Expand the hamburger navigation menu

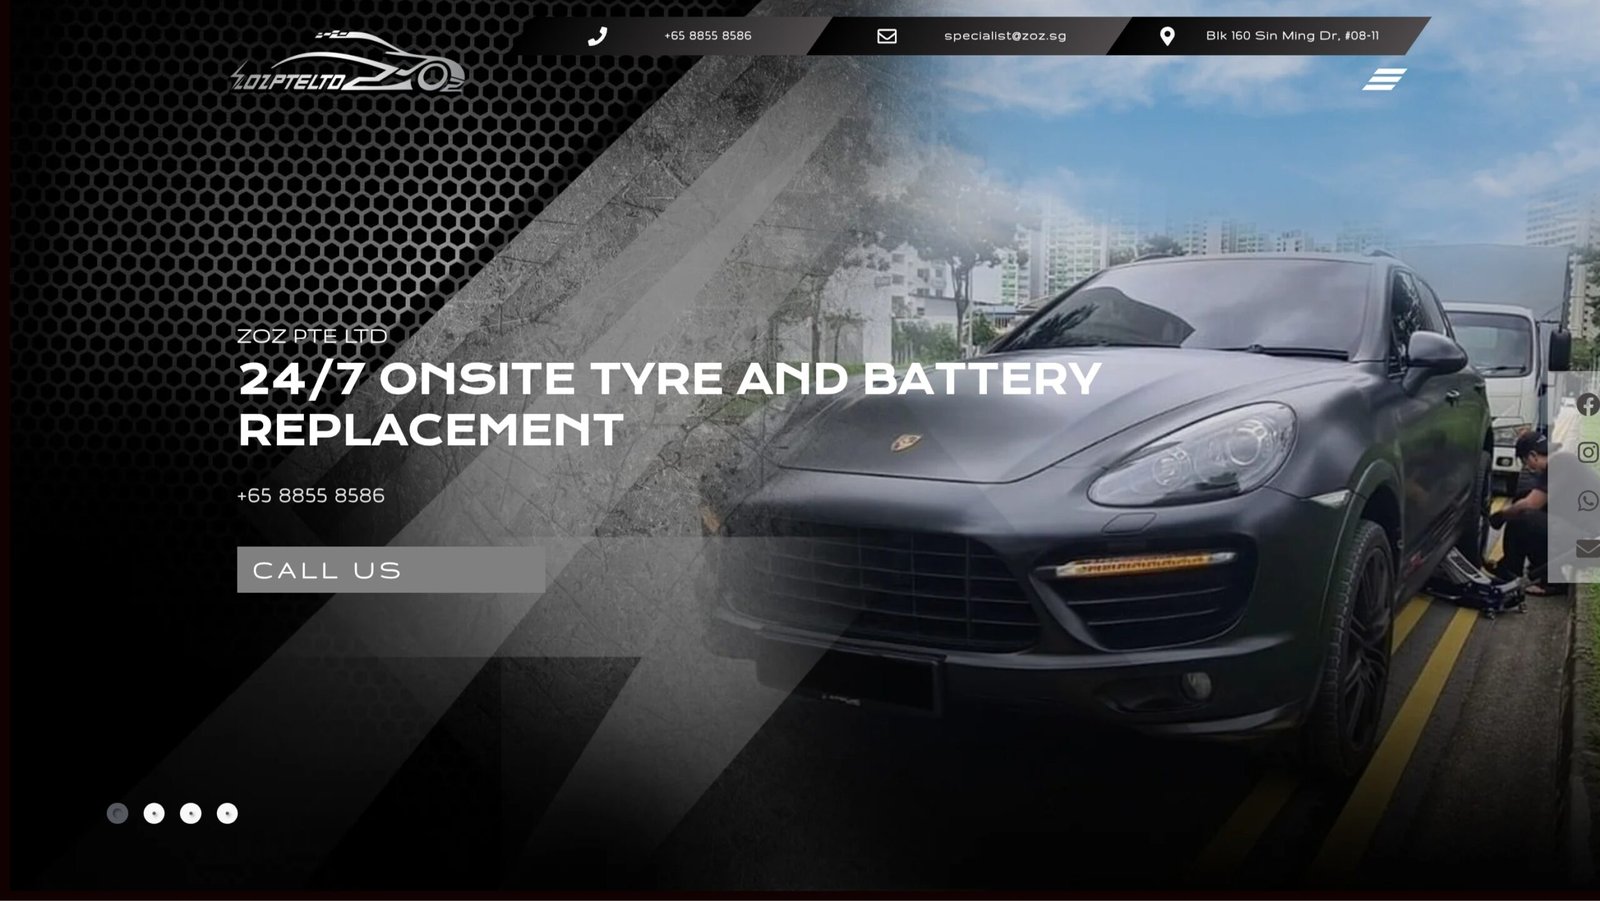1384,79
